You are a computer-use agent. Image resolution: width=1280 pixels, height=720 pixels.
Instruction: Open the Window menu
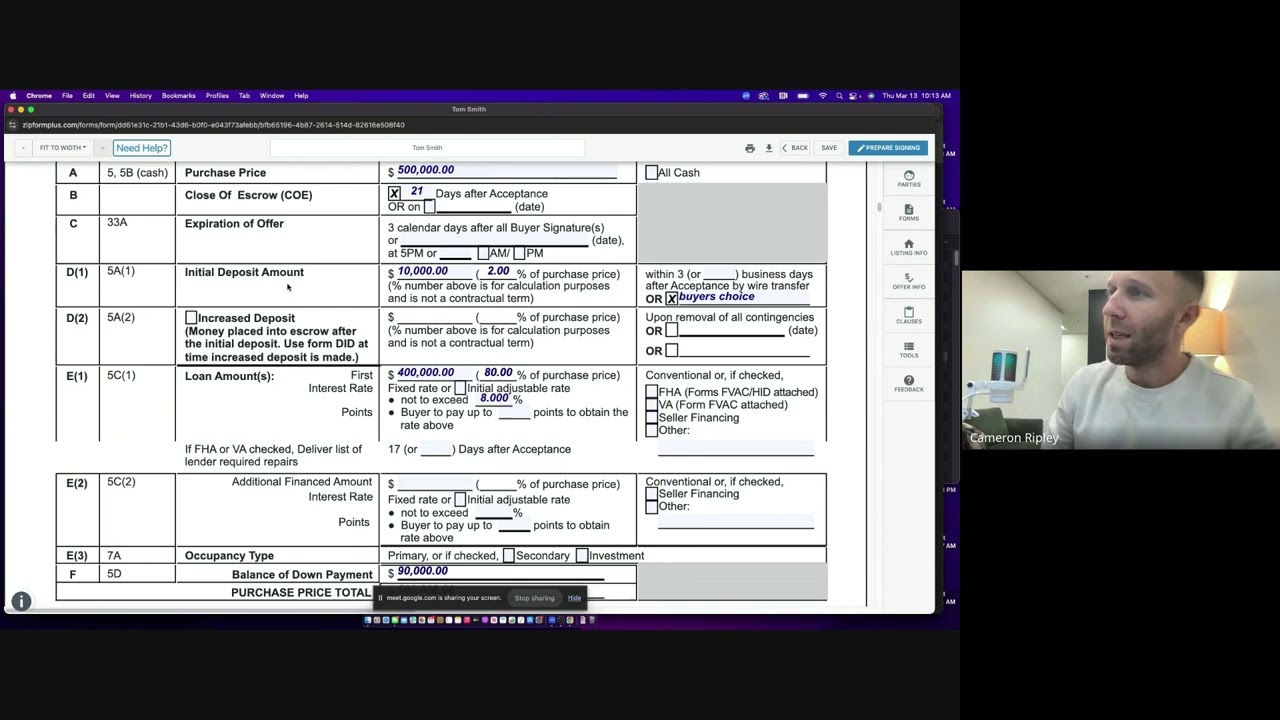pos(272,96)
